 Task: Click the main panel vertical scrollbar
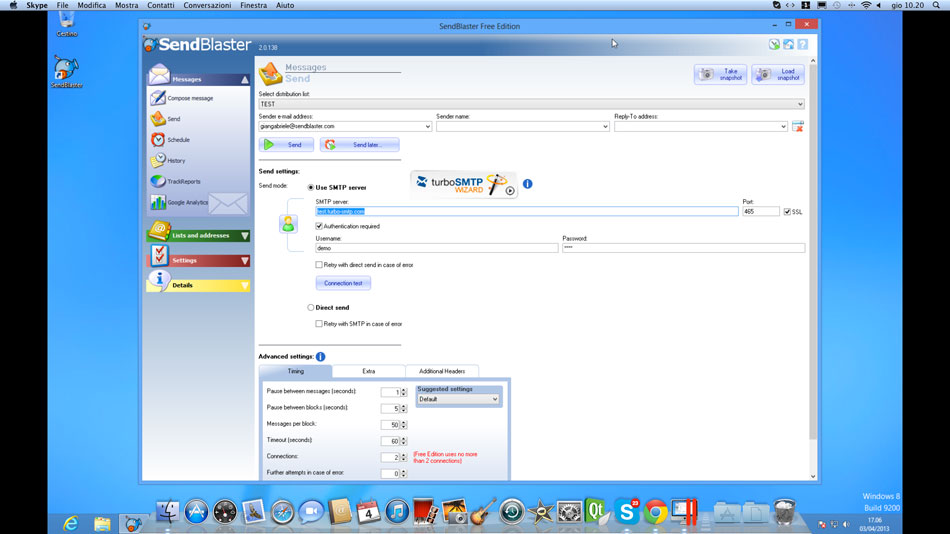point(813,252)
